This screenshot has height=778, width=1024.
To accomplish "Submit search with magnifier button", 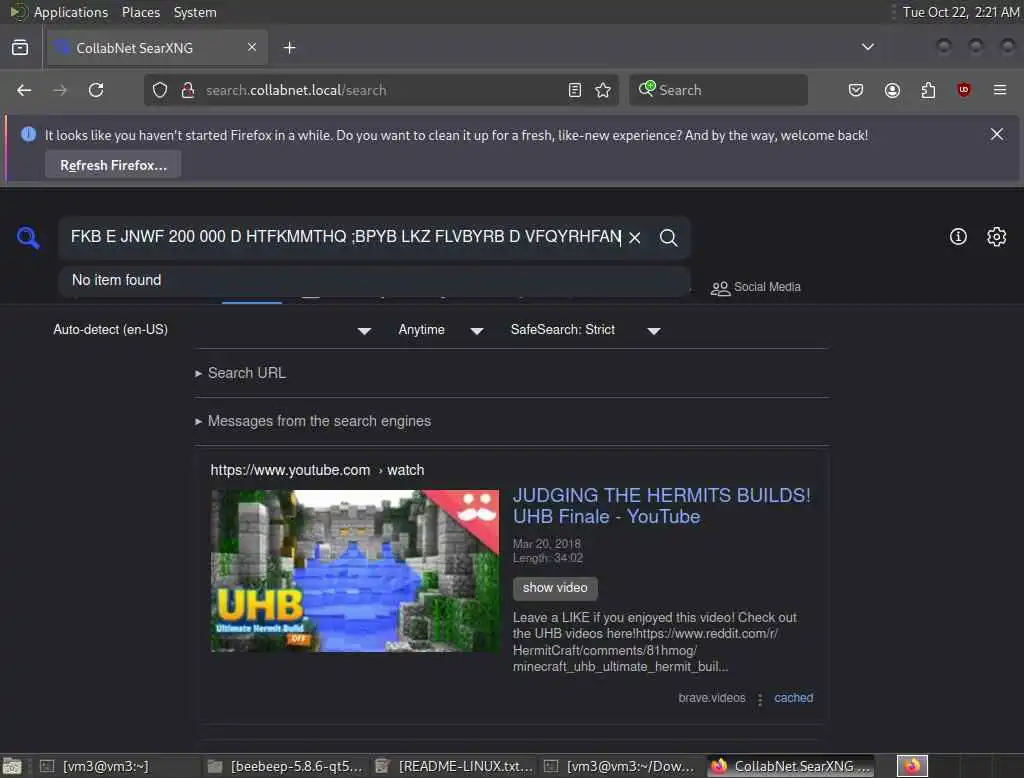I will (668, 238).
